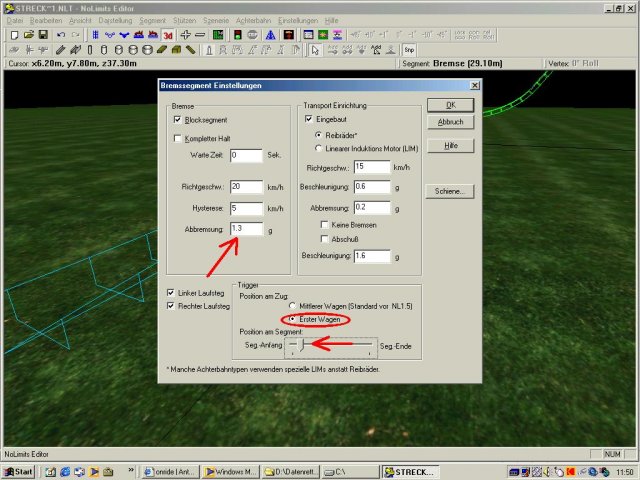Click the Beschleunigung field showing 0.6

point(372,187)
